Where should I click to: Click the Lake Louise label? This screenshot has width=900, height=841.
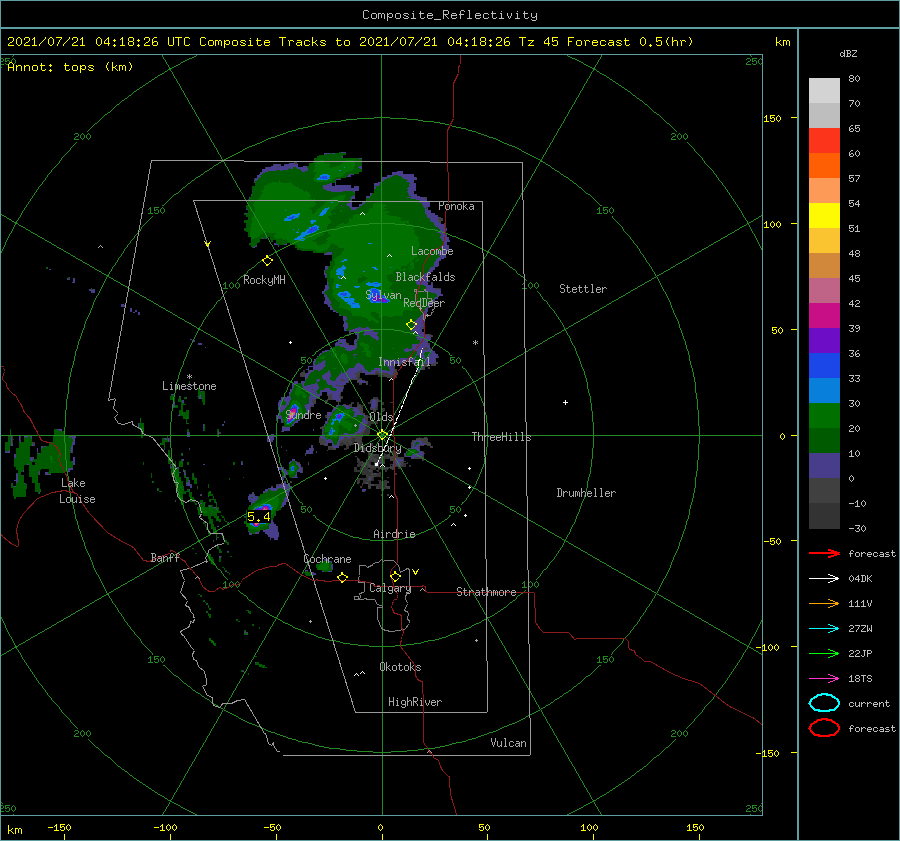point(77,491)
